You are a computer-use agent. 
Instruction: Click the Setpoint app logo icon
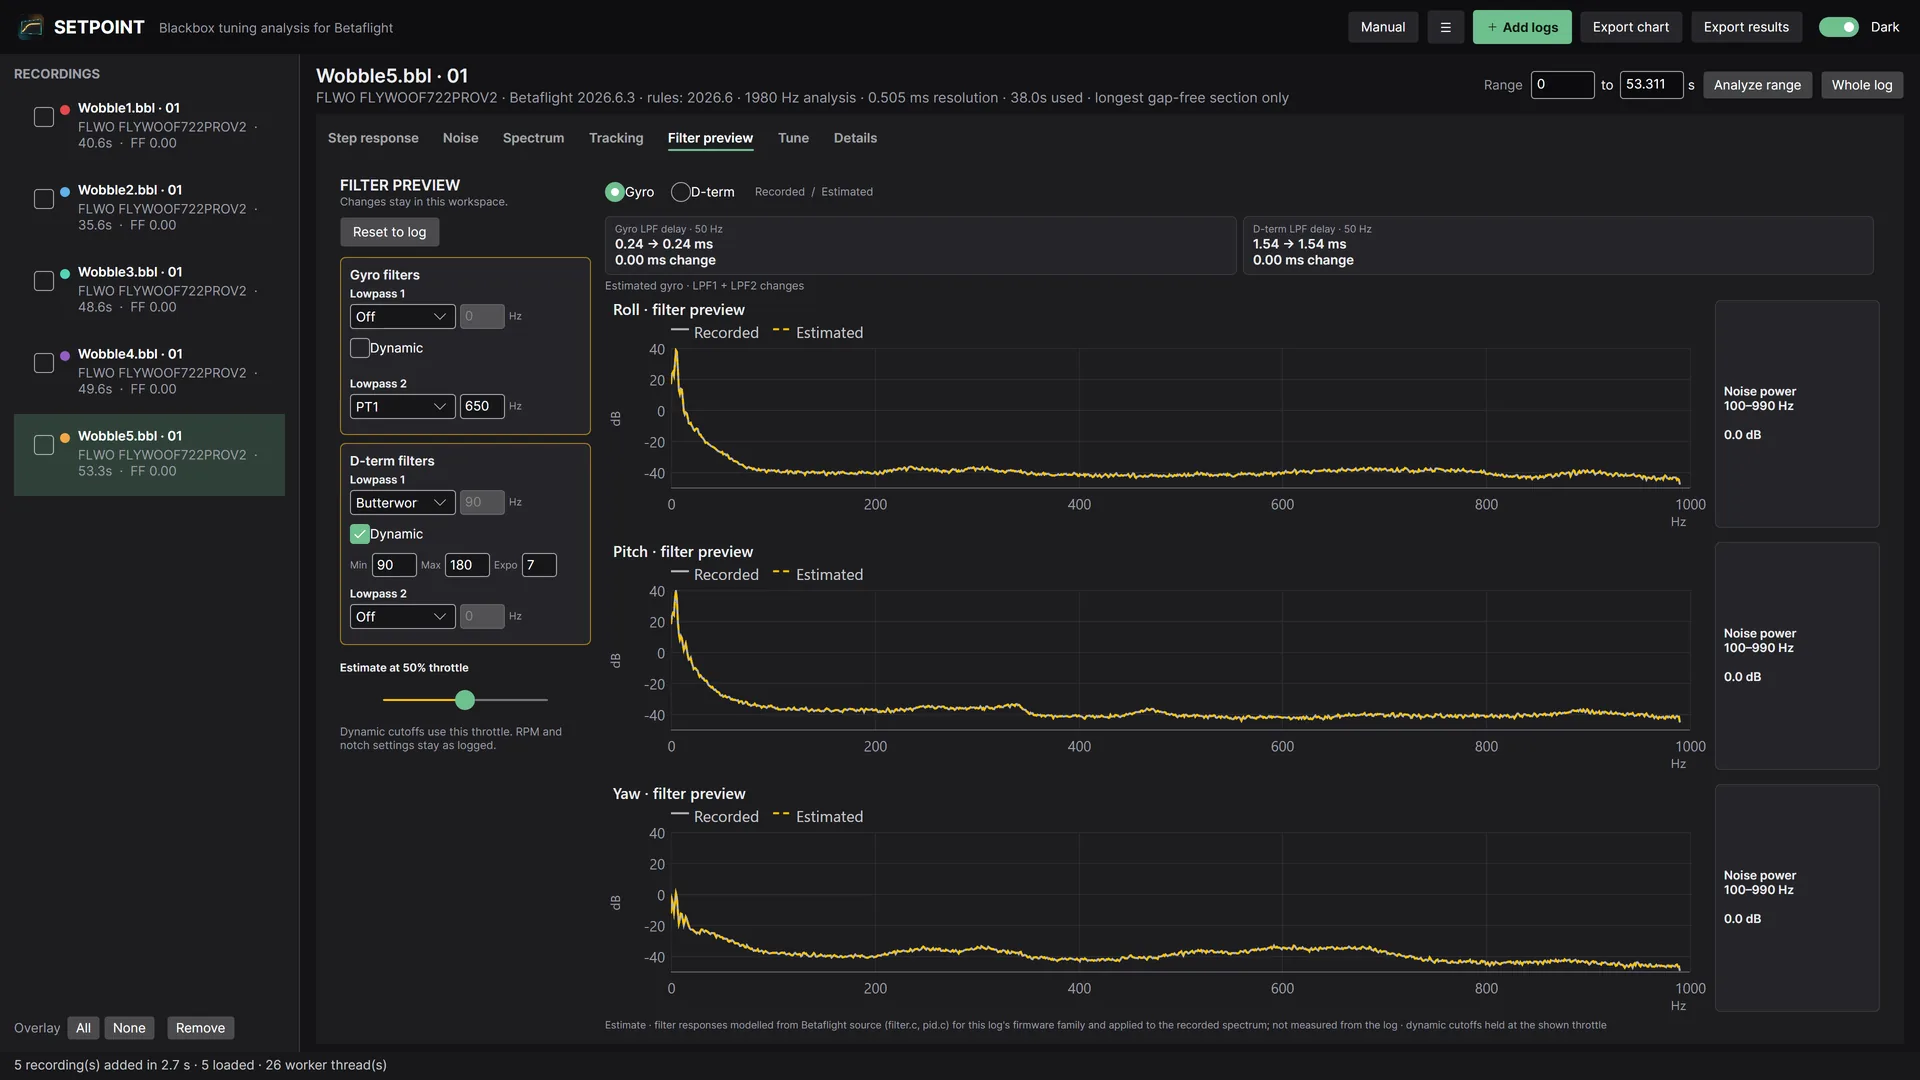(x=31, y=27)
